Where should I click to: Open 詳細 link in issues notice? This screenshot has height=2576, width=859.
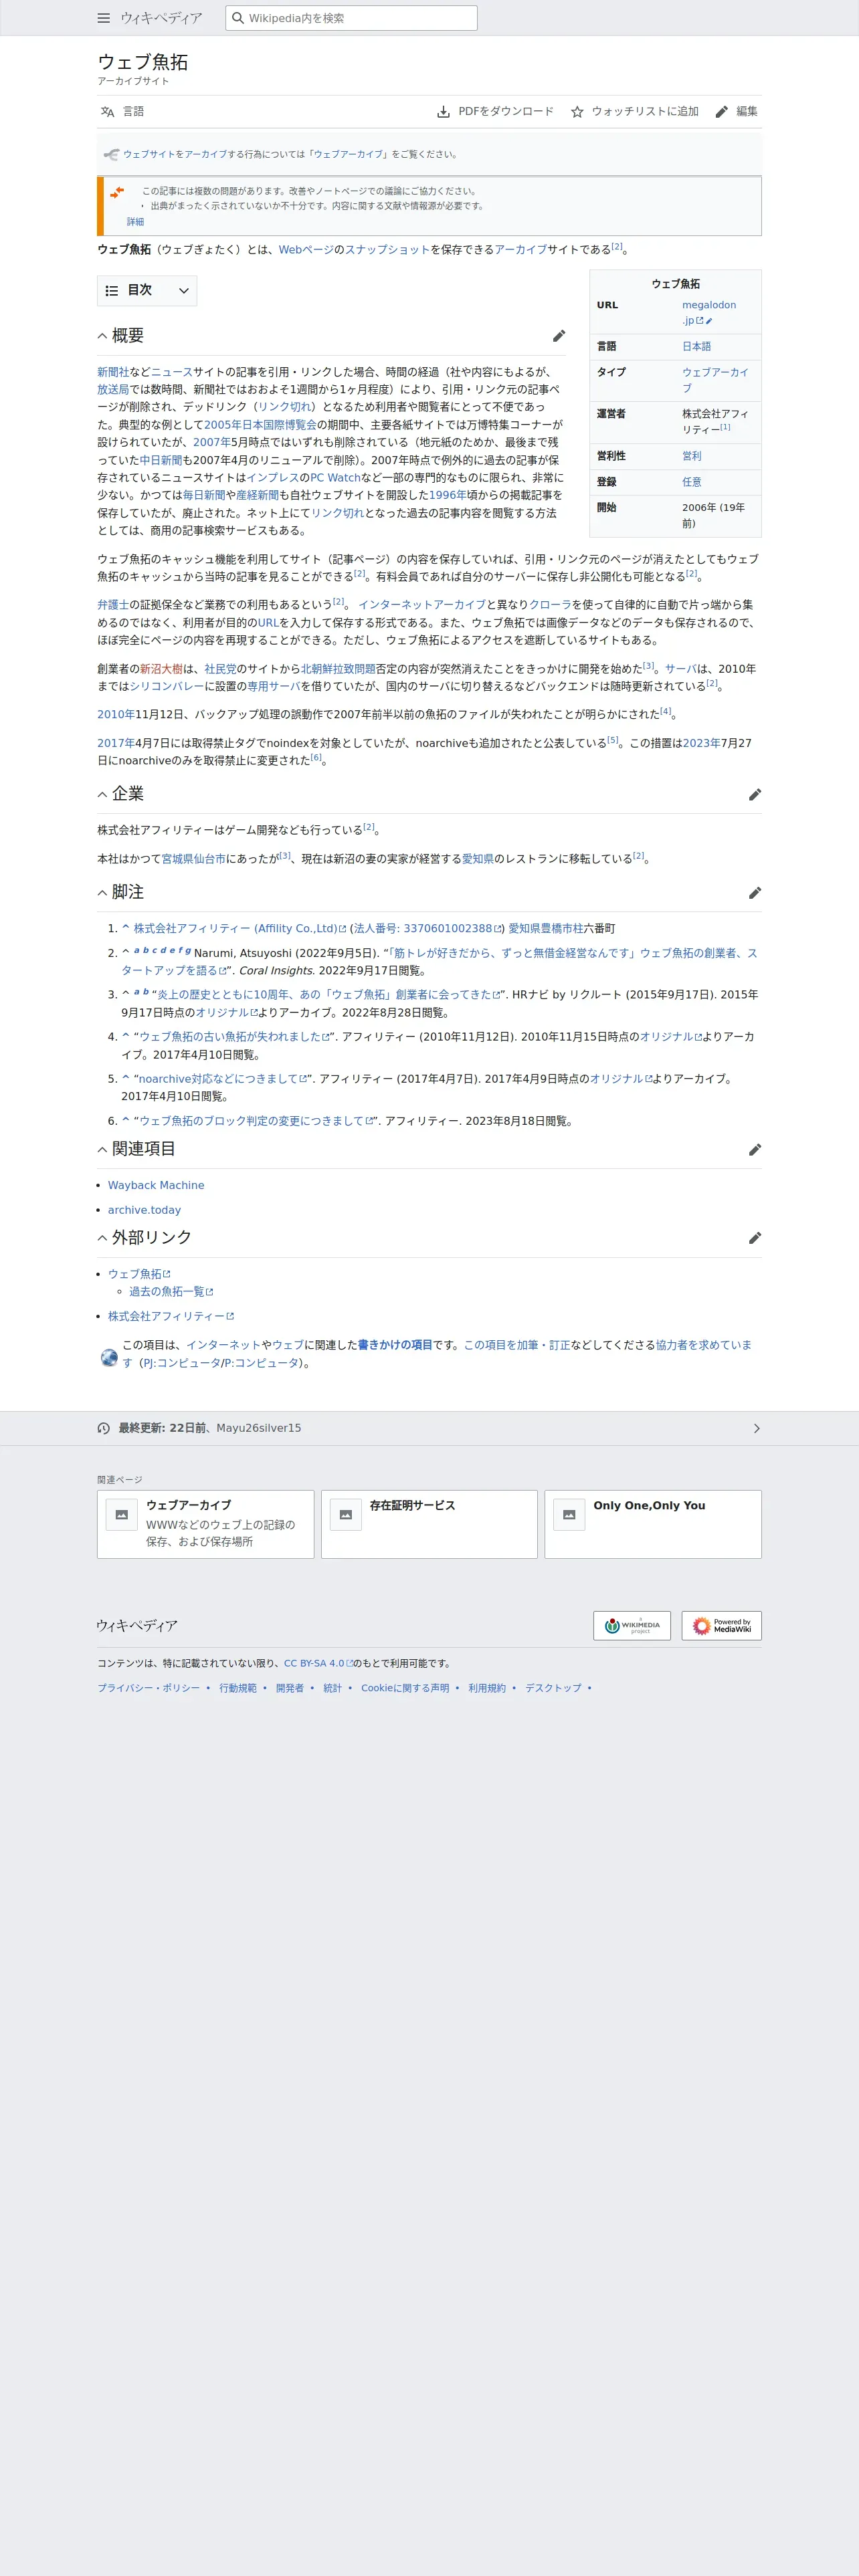[x=135, y=222]
